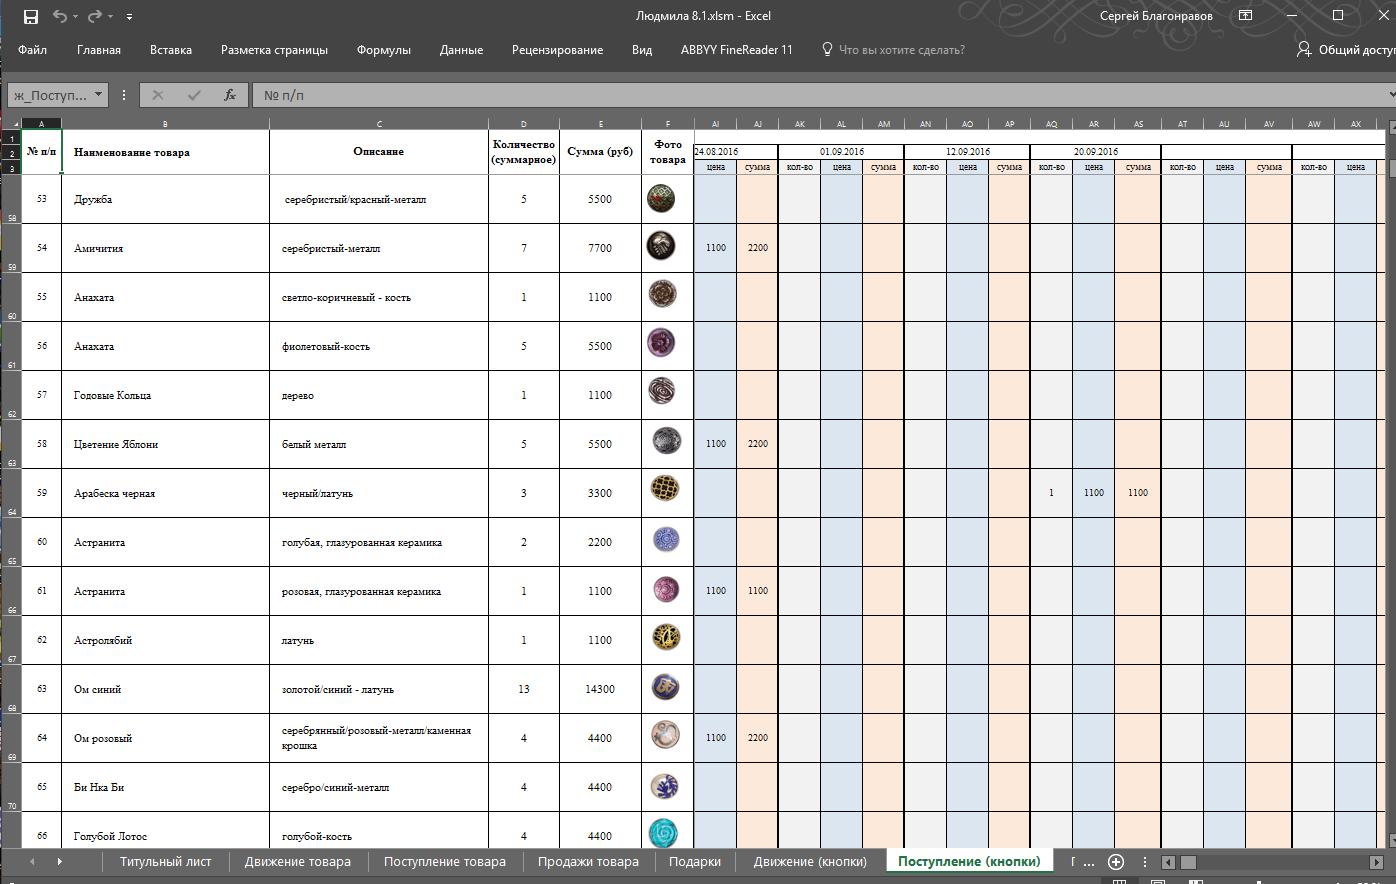Open the Данные ribbon tab
This screenshot has height=884, width=1396.
tap(461, 50)
